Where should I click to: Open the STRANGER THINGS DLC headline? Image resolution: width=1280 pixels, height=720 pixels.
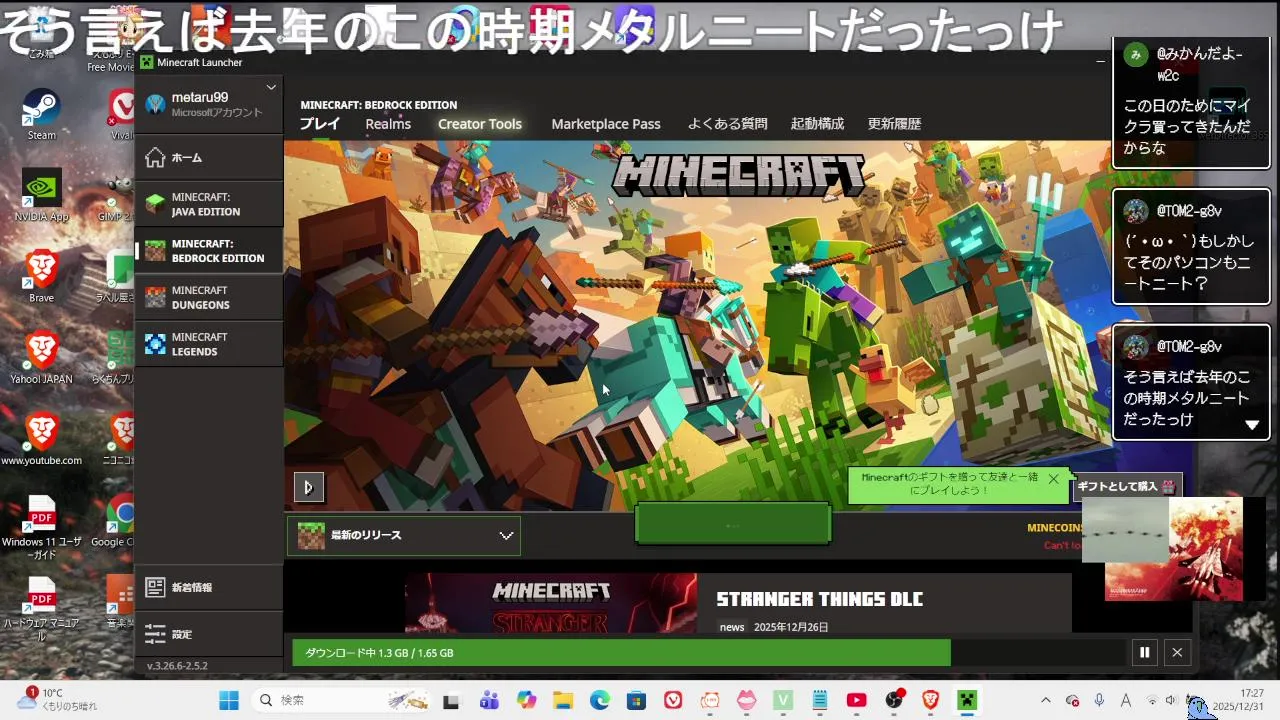click(x=819, y=599)
